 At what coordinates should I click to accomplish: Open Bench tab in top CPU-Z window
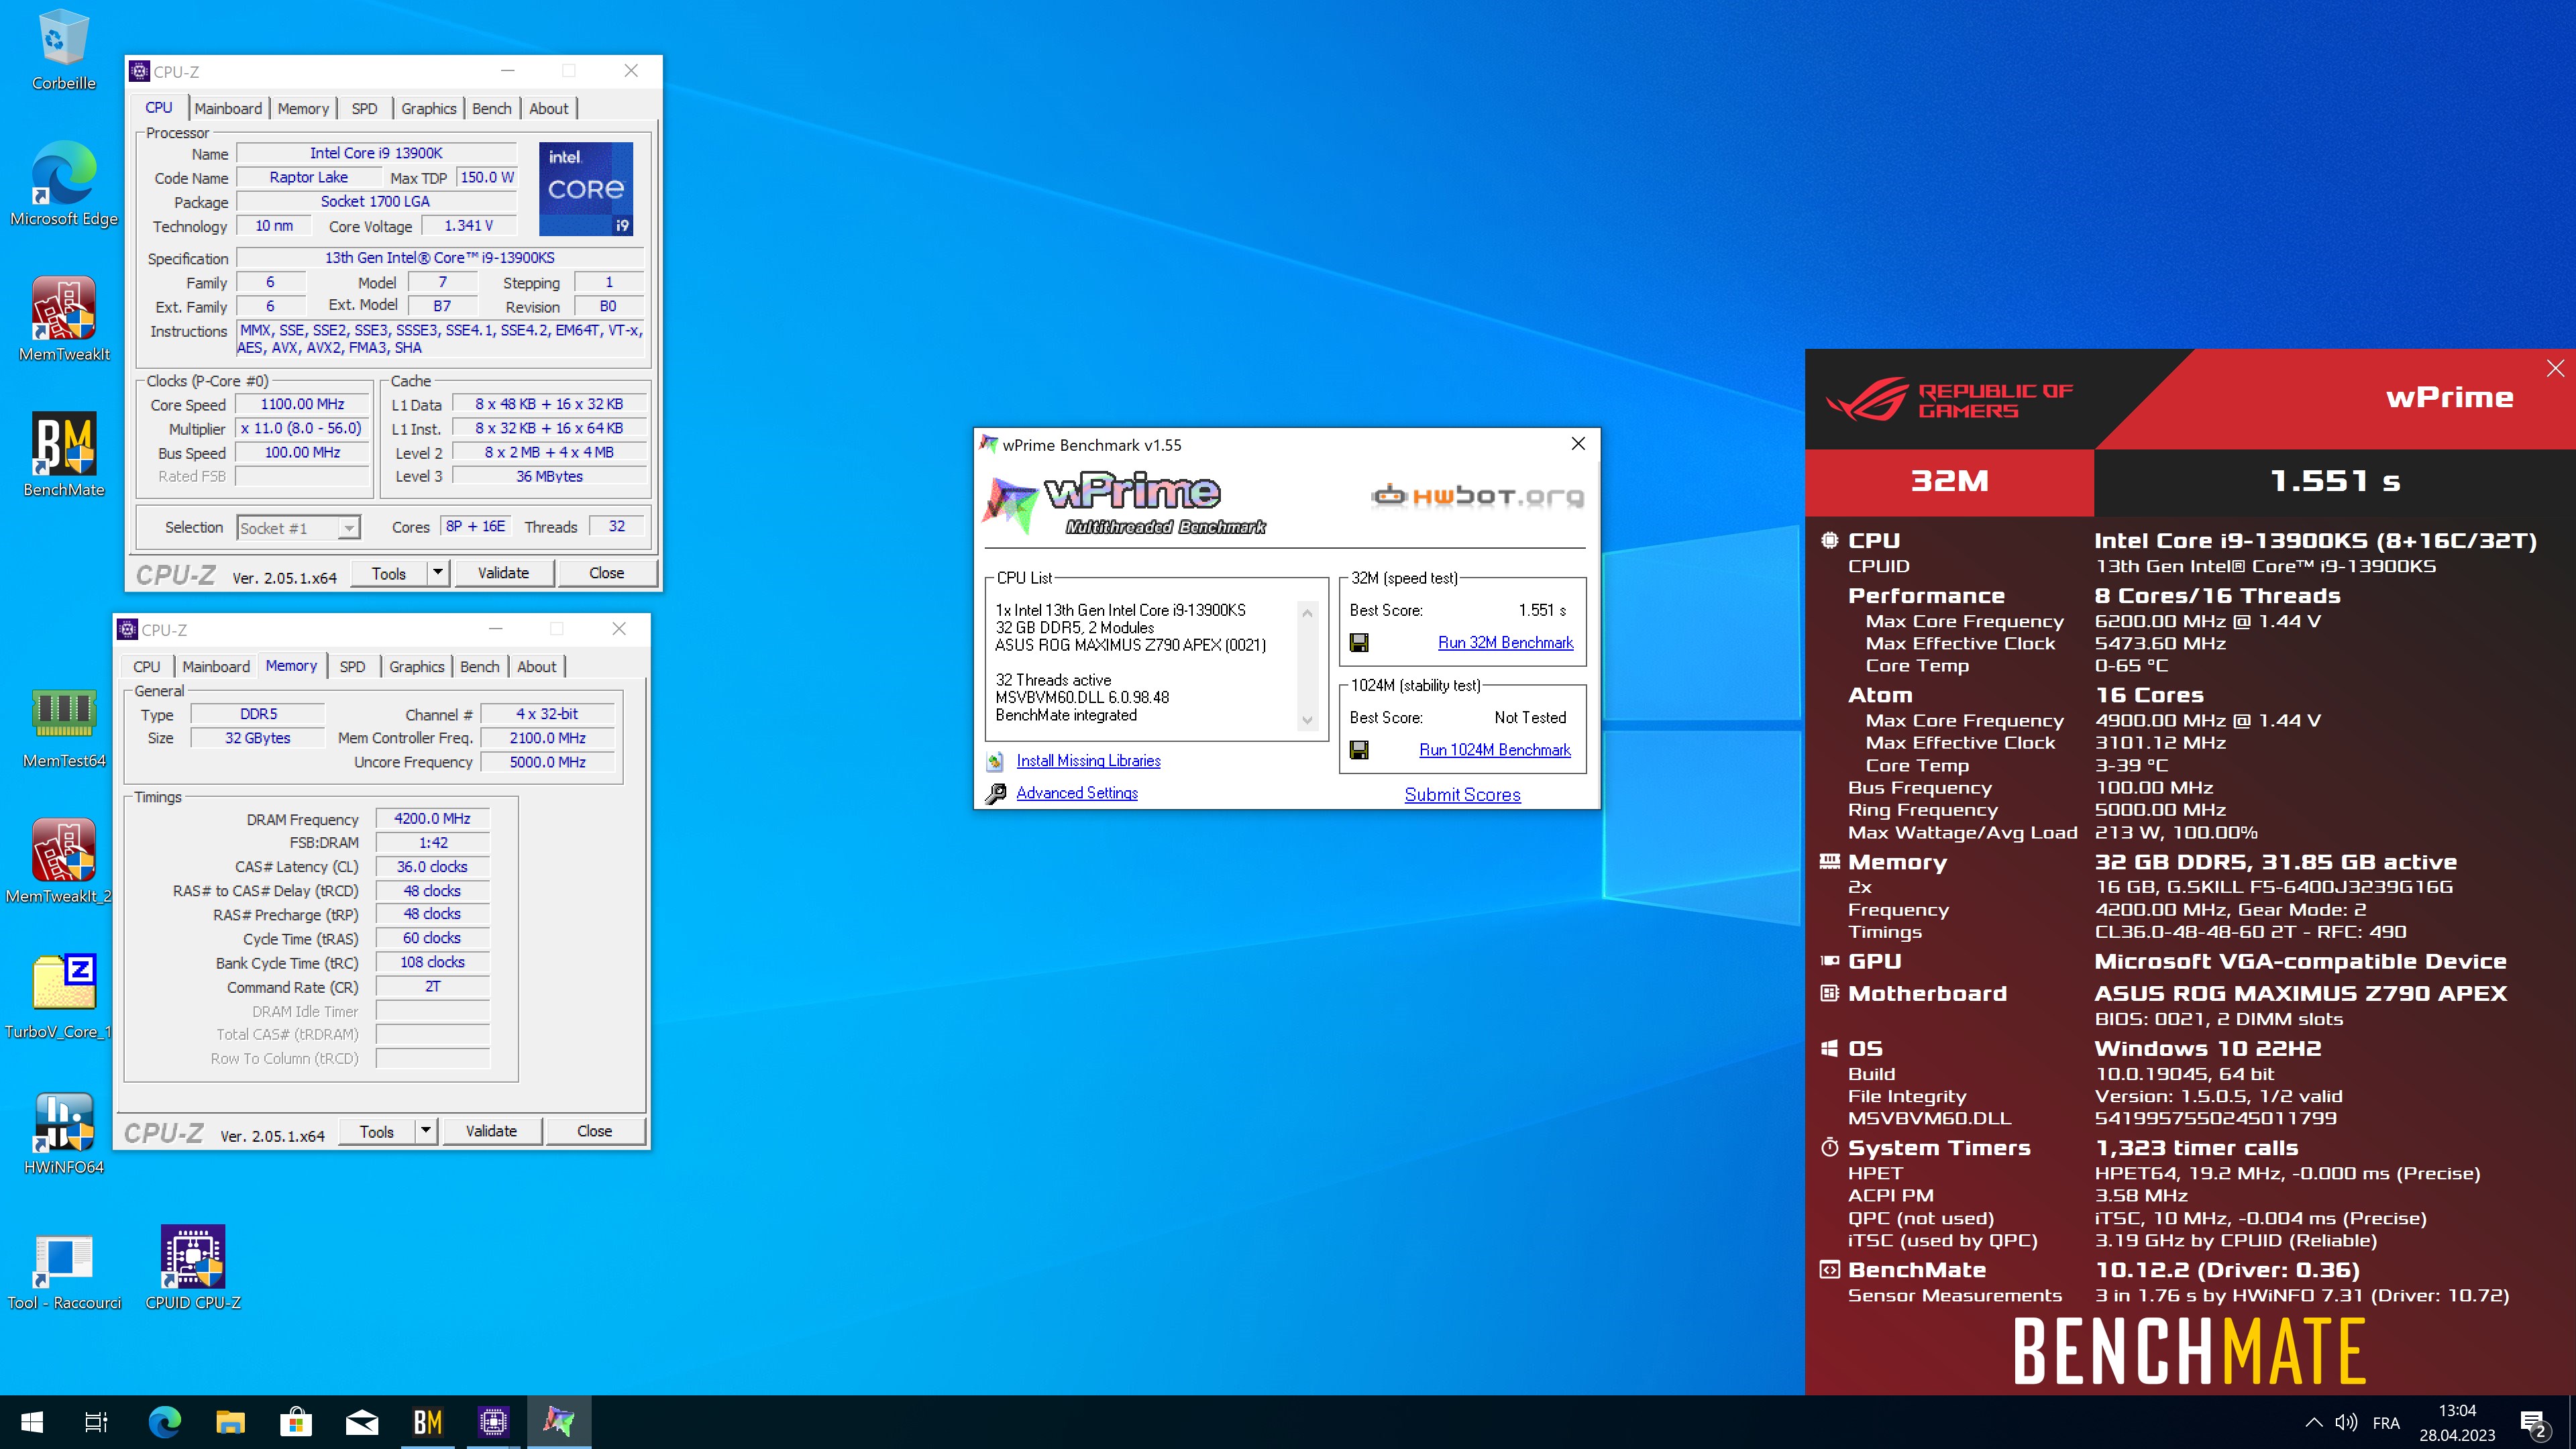(x=492, y=108)
